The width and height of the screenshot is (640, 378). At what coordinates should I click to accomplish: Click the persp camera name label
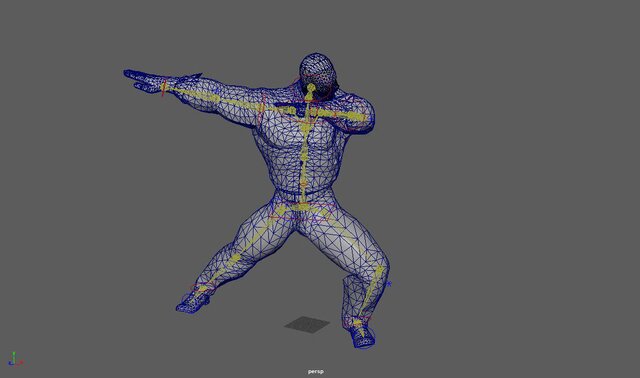coord(316,372)
